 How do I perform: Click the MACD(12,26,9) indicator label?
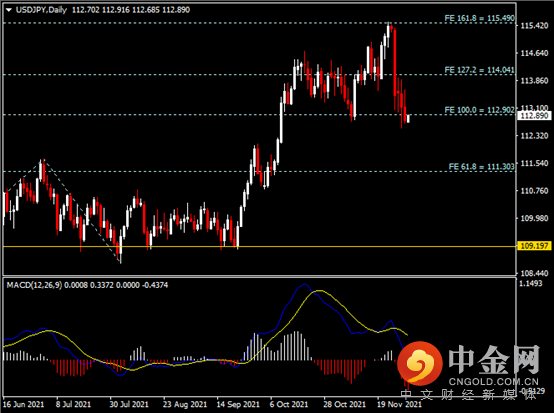34,285
